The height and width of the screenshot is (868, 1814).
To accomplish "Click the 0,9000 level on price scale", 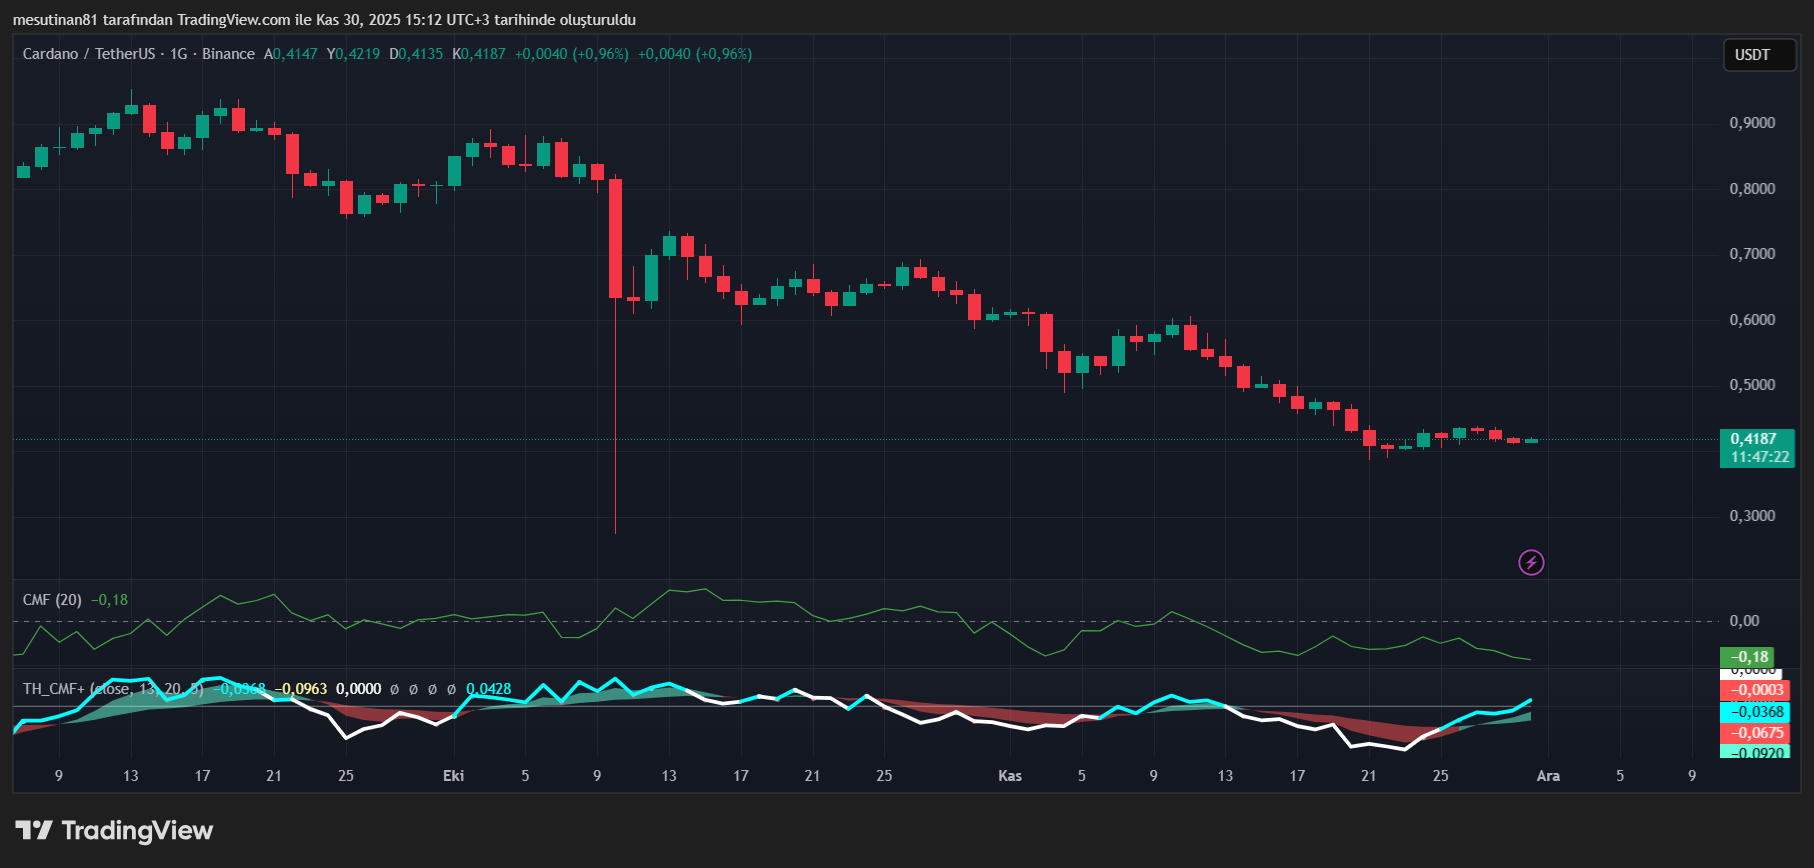I will [x=1752, y=123].
